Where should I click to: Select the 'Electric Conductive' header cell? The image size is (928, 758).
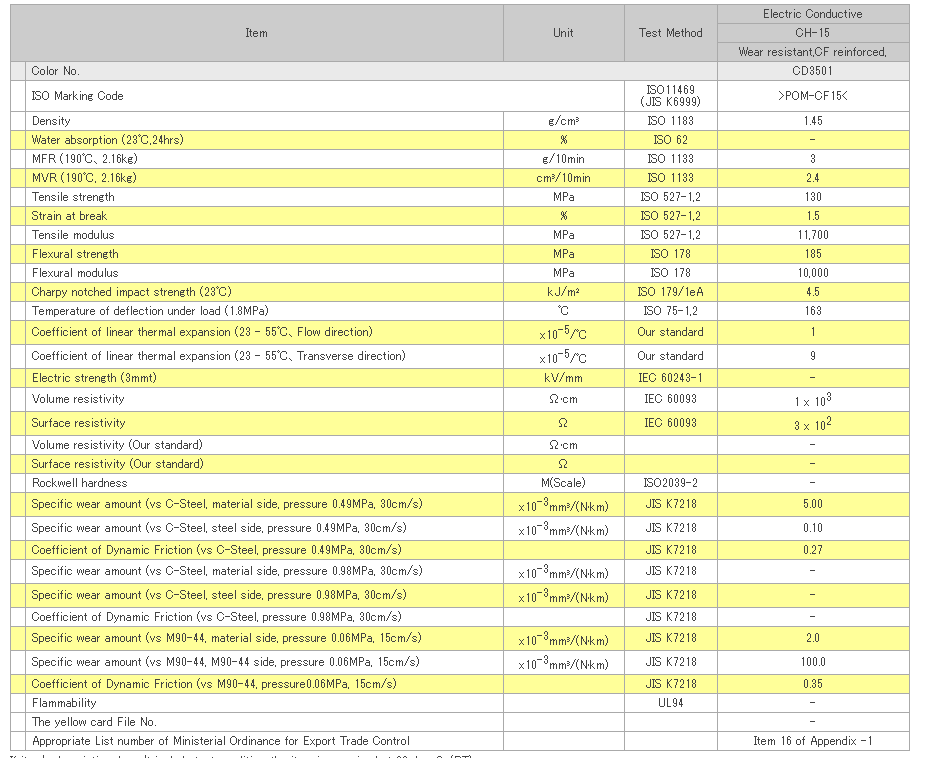812,14
